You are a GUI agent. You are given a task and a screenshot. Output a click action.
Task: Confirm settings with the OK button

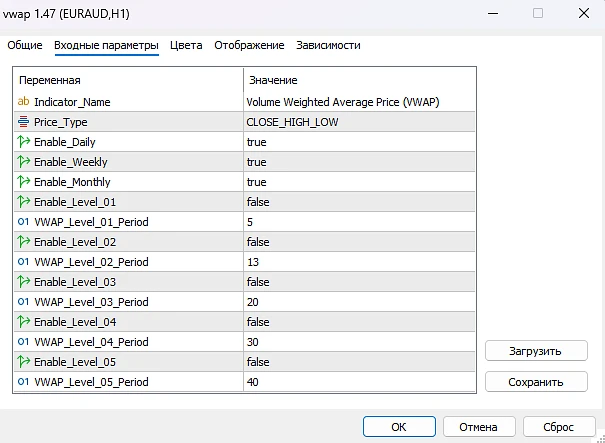[x=398, y=426]
